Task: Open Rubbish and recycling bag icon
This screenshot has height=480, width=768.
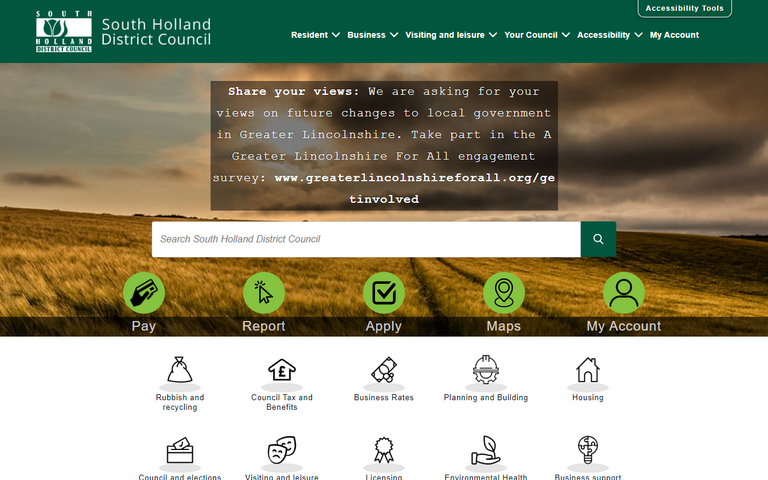Action: [x=180, y=370]
